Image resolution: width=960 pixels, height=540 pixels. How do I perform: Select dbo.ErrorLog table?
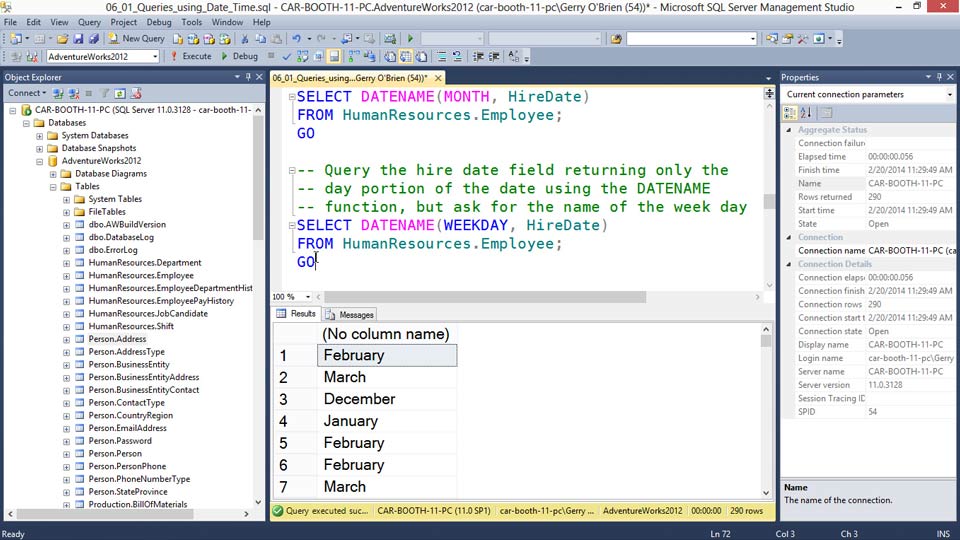click(x=113, y=250)
